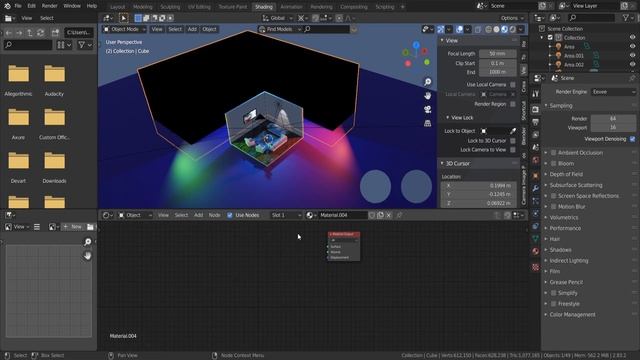
Task: Click node editor Select menu button
Action: tap(181, 215)
